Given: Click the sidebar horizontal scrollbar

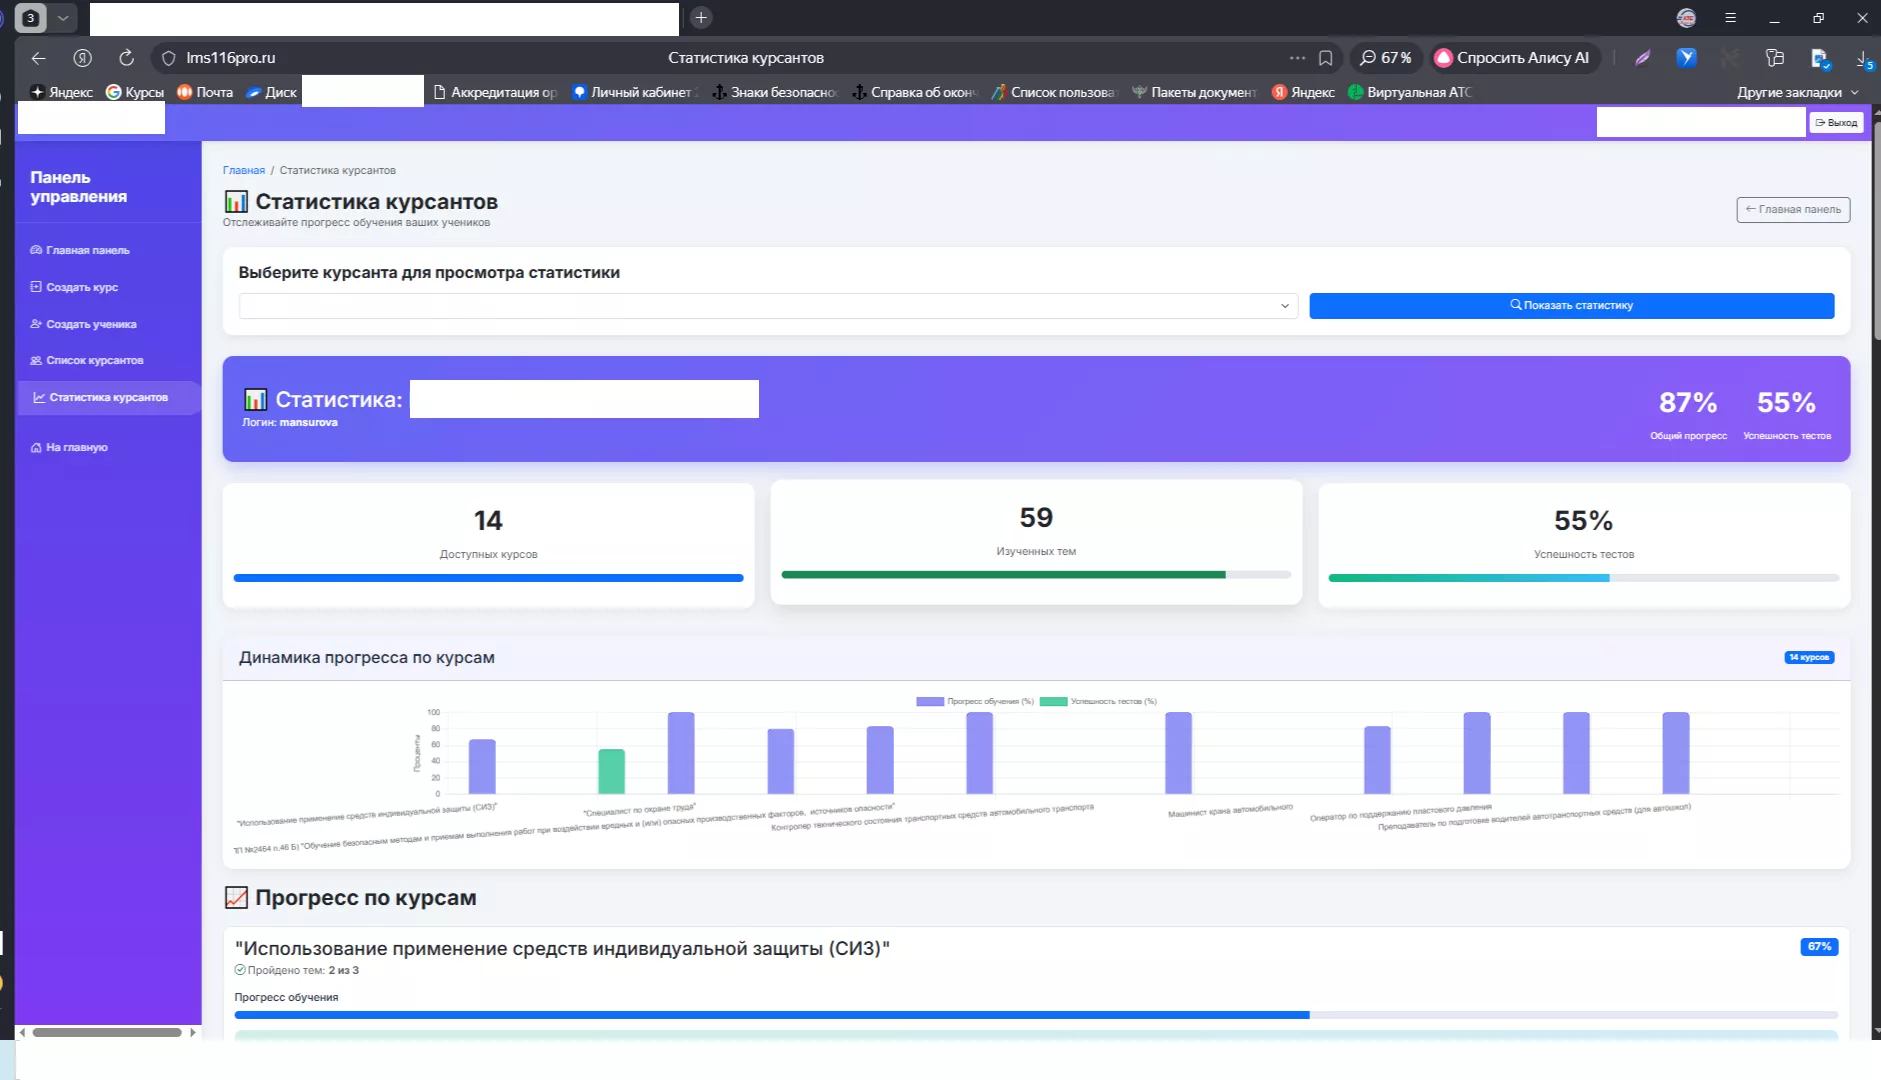Looking at the screenshot, I should (x=107, y=1032).
